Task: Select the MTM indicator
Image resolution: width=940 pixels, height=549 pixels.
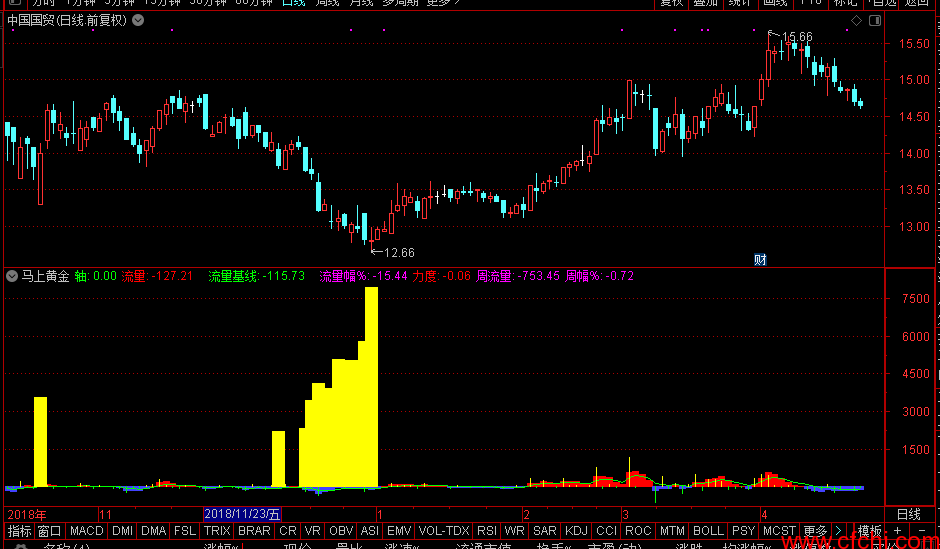Action: pos(672,530)
